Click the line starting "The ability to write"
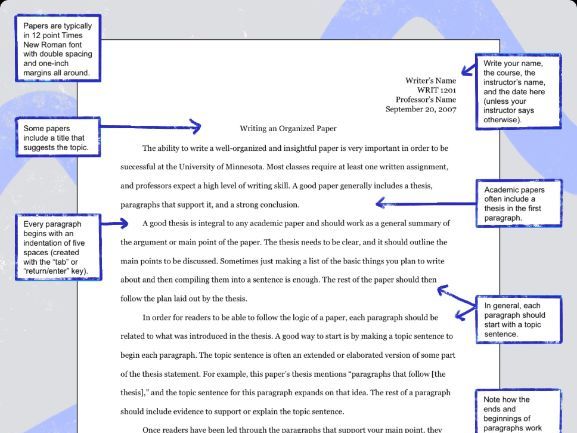 295,148
